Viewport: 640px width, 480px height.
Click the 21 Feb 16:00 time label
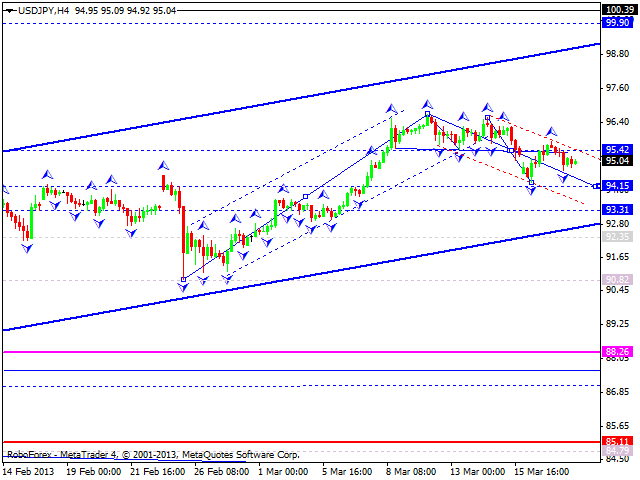point(158,472)
